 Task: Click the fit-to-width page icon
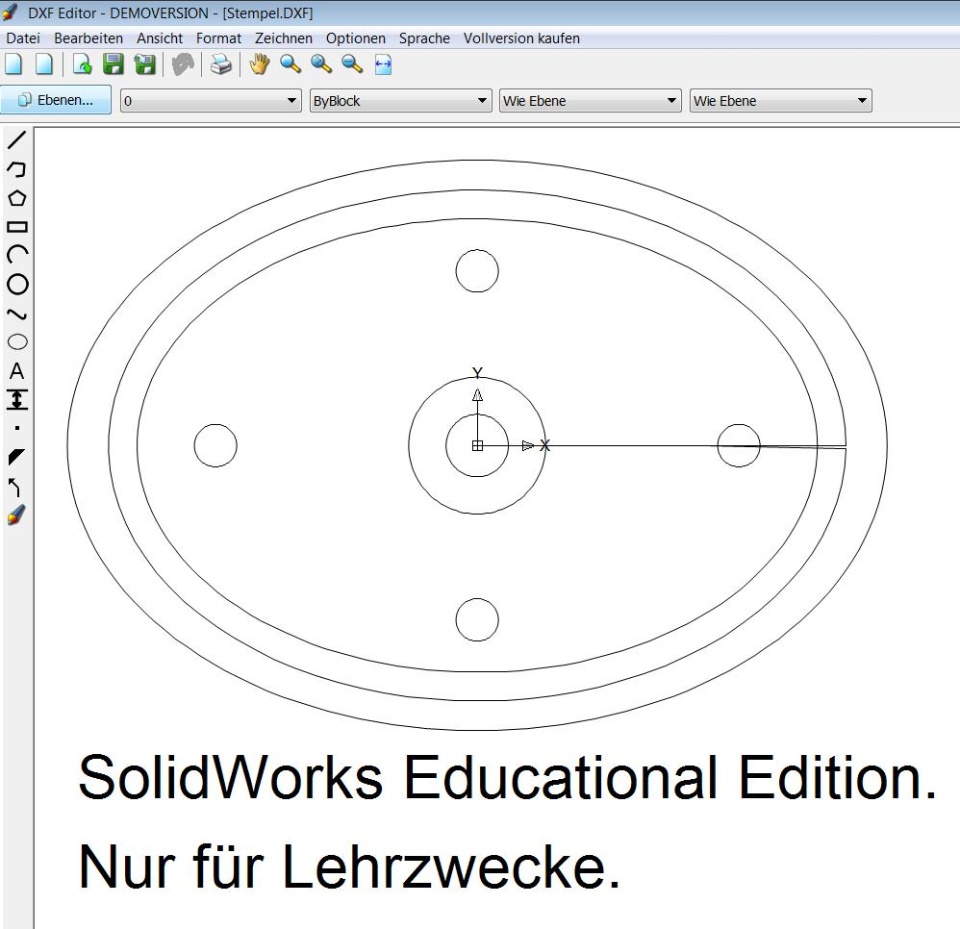pos(383,64)
